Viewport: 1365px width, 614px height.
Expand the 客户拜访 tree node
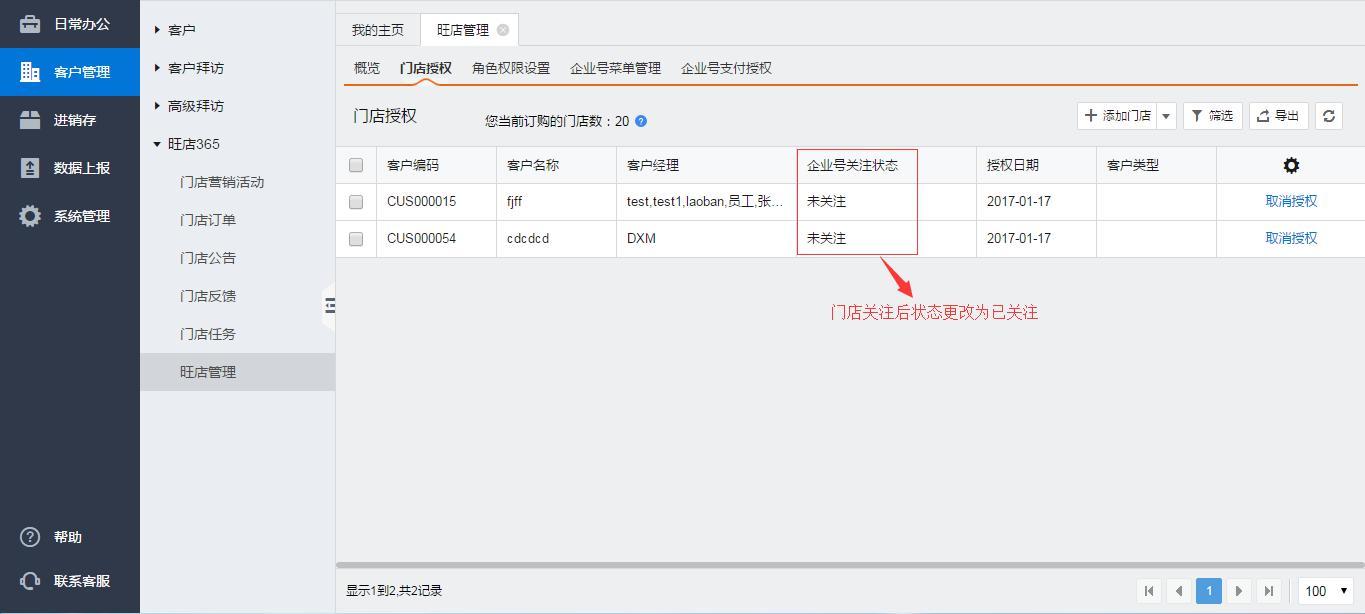click(x=158, y=68)
